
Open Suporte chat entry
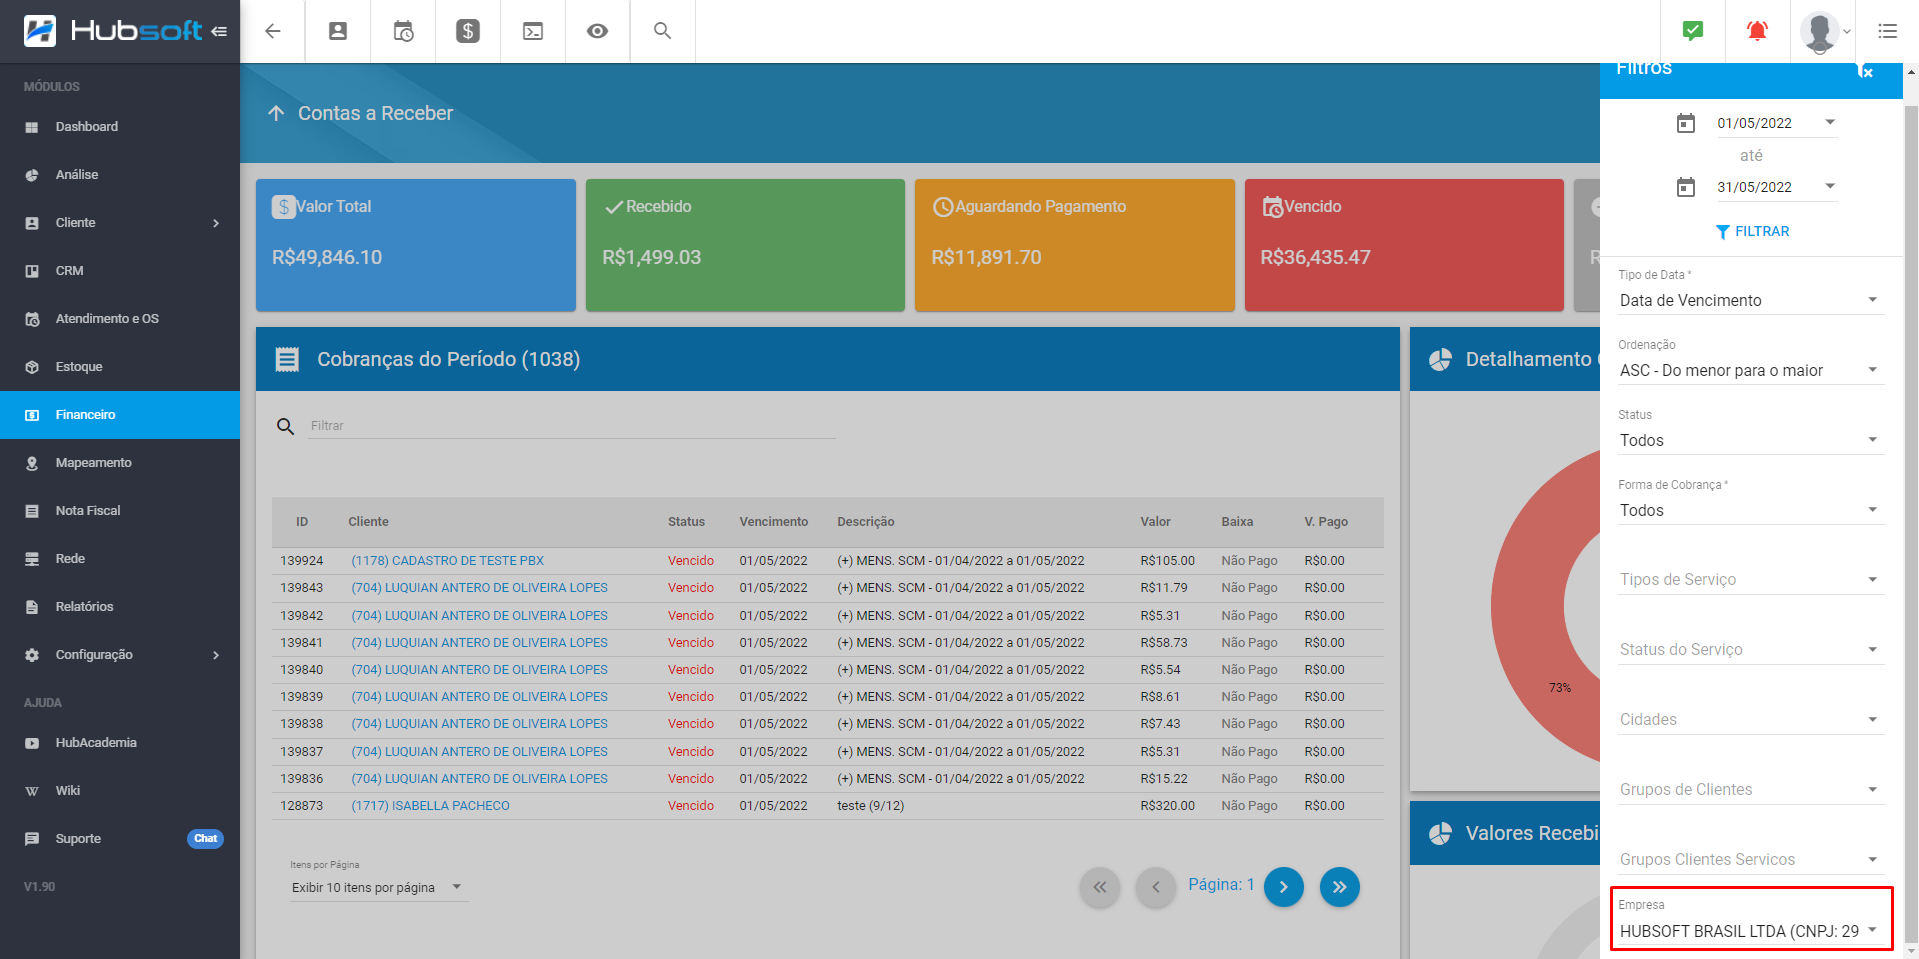(120, 839)
